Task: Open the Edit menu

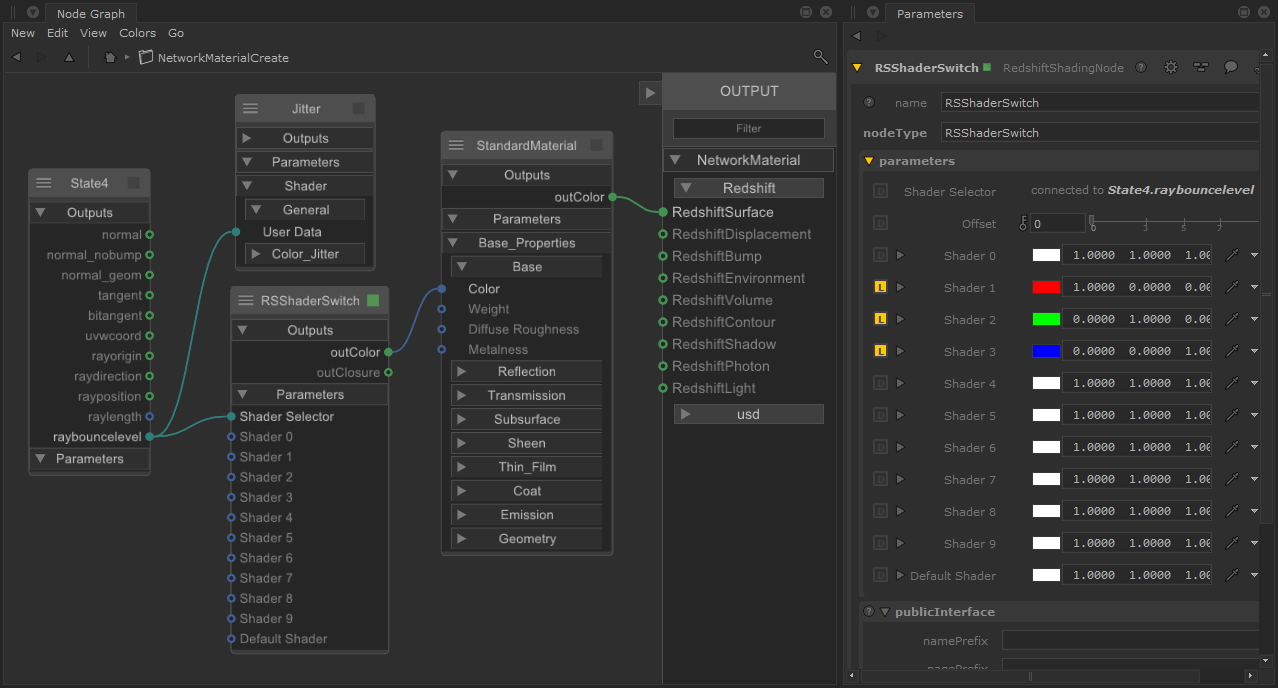Action: (x=57, y=33)
